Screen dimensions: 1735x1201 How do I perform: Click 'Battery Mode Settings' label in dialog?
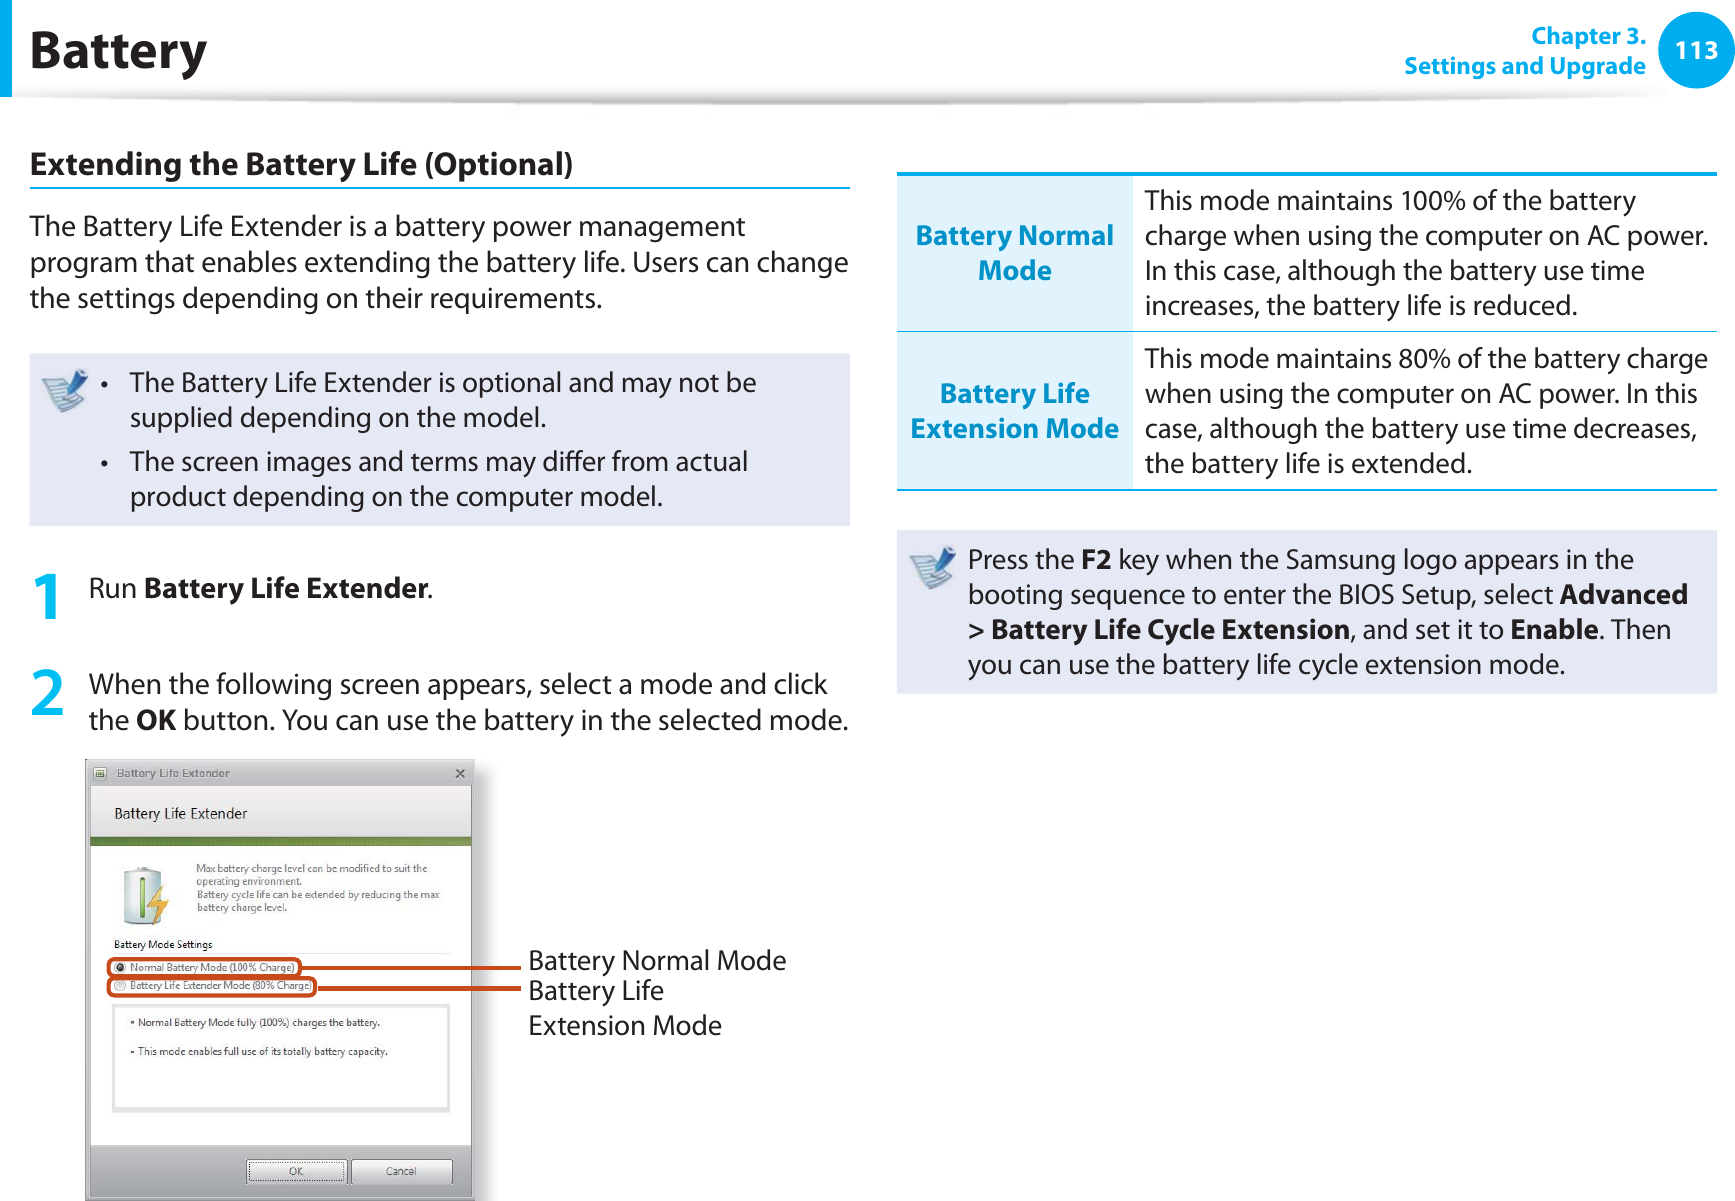163,944
